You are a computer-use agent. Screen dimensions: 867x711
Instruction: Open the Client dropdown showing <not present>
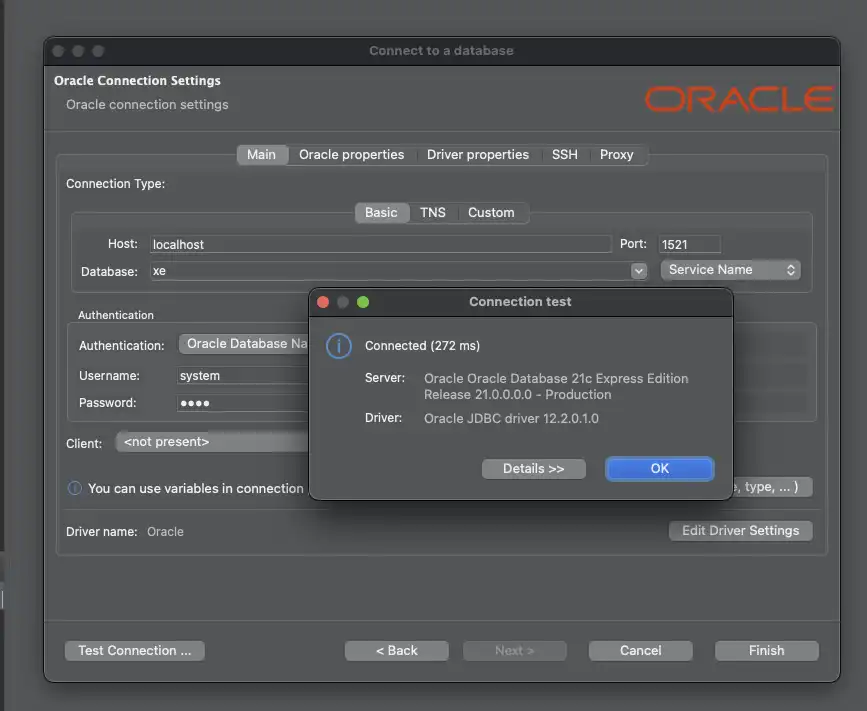(212, 442)
